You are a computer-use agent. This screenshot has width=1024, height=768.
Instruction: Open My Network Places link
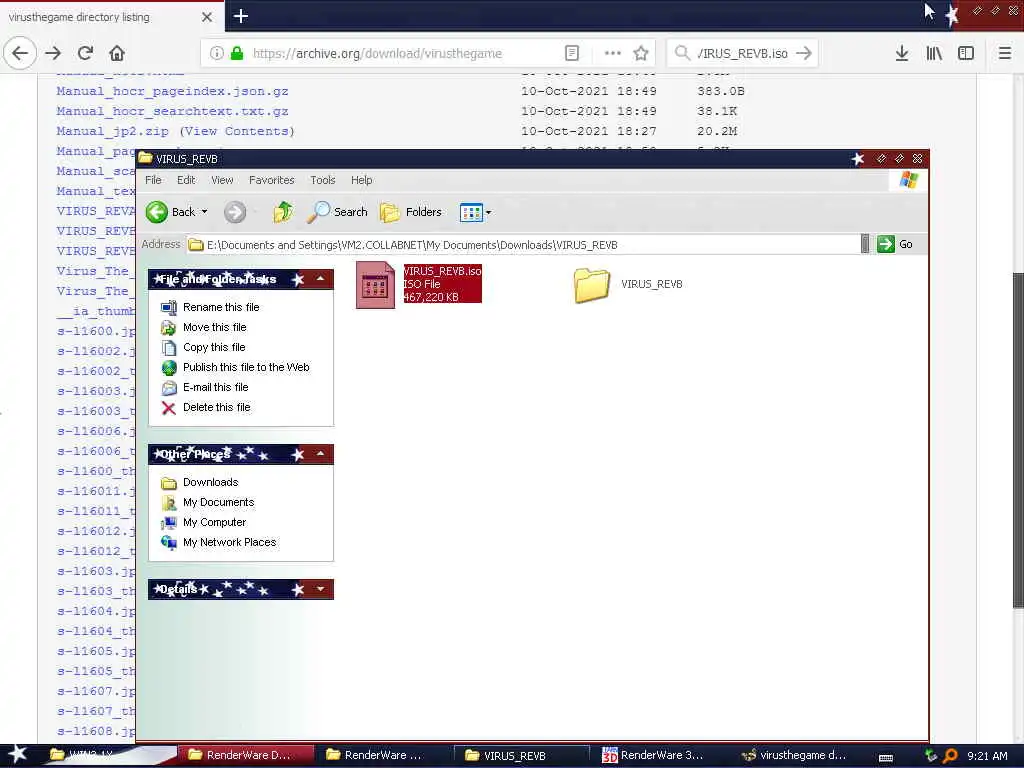[229, 542]
